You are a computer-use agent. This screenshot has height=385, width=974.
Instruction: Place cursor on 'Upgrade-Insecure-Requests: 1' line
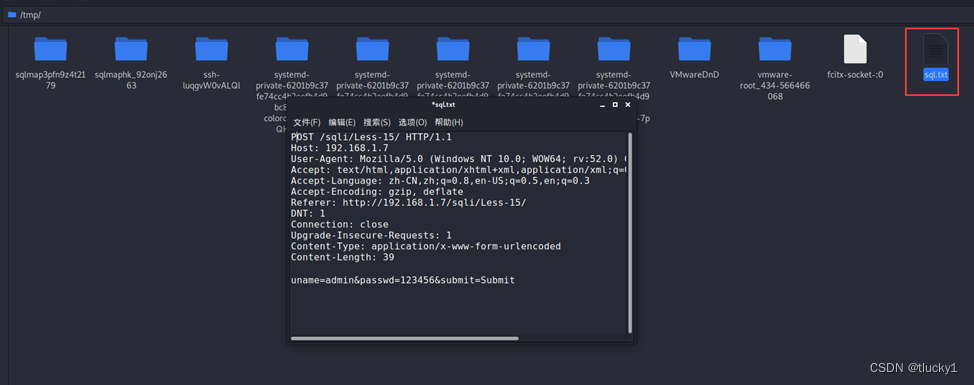pos(371,235)
